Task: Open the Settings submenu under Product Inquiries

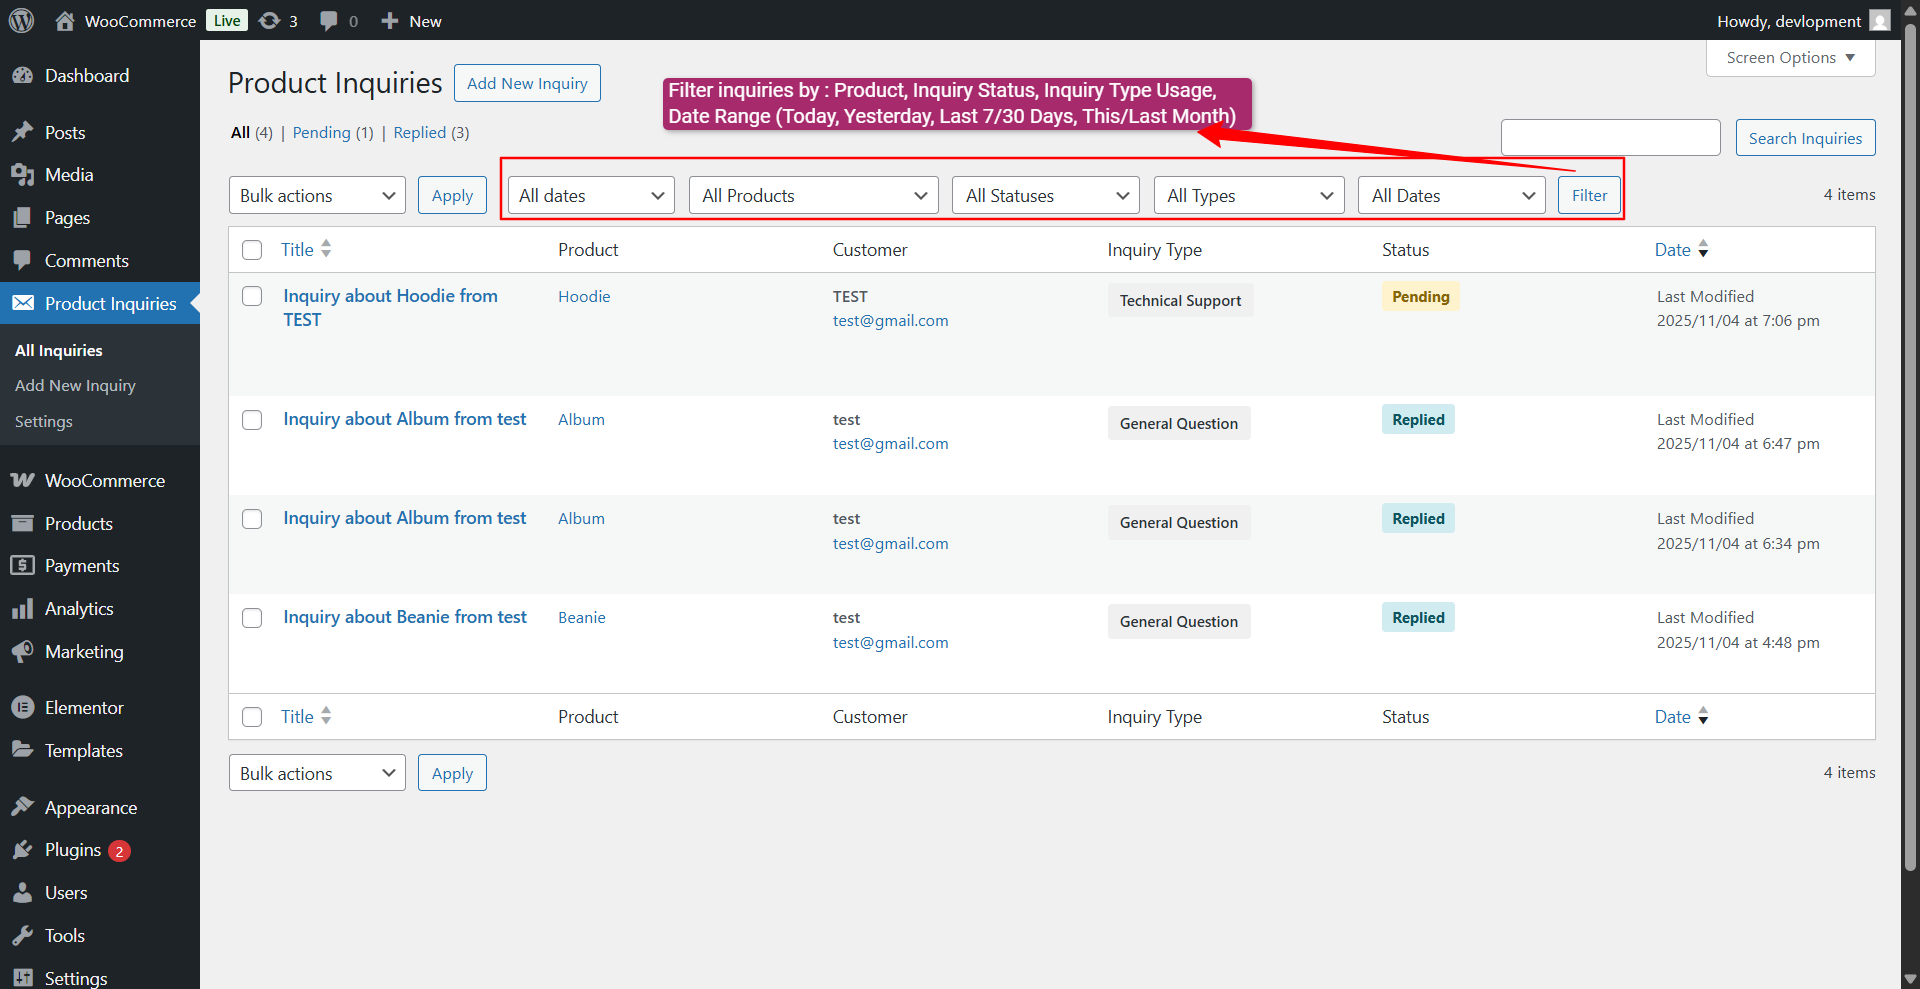Action: 44,422
